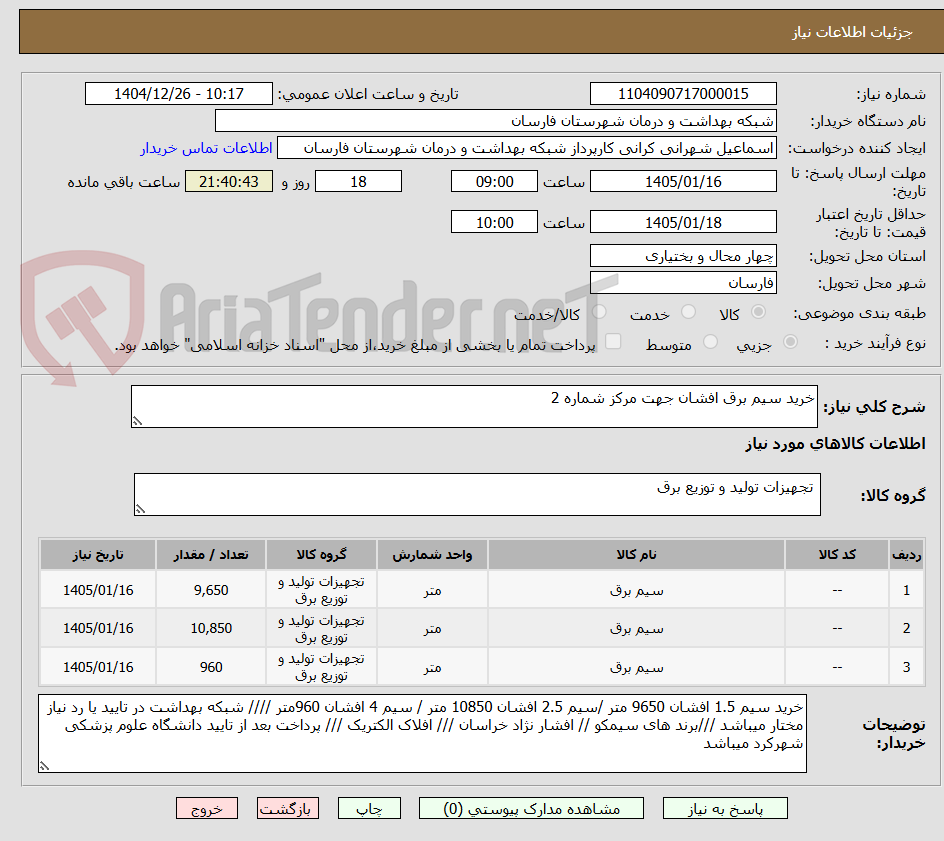Click the نام دستگاه خریدار field

pos(495,121)
